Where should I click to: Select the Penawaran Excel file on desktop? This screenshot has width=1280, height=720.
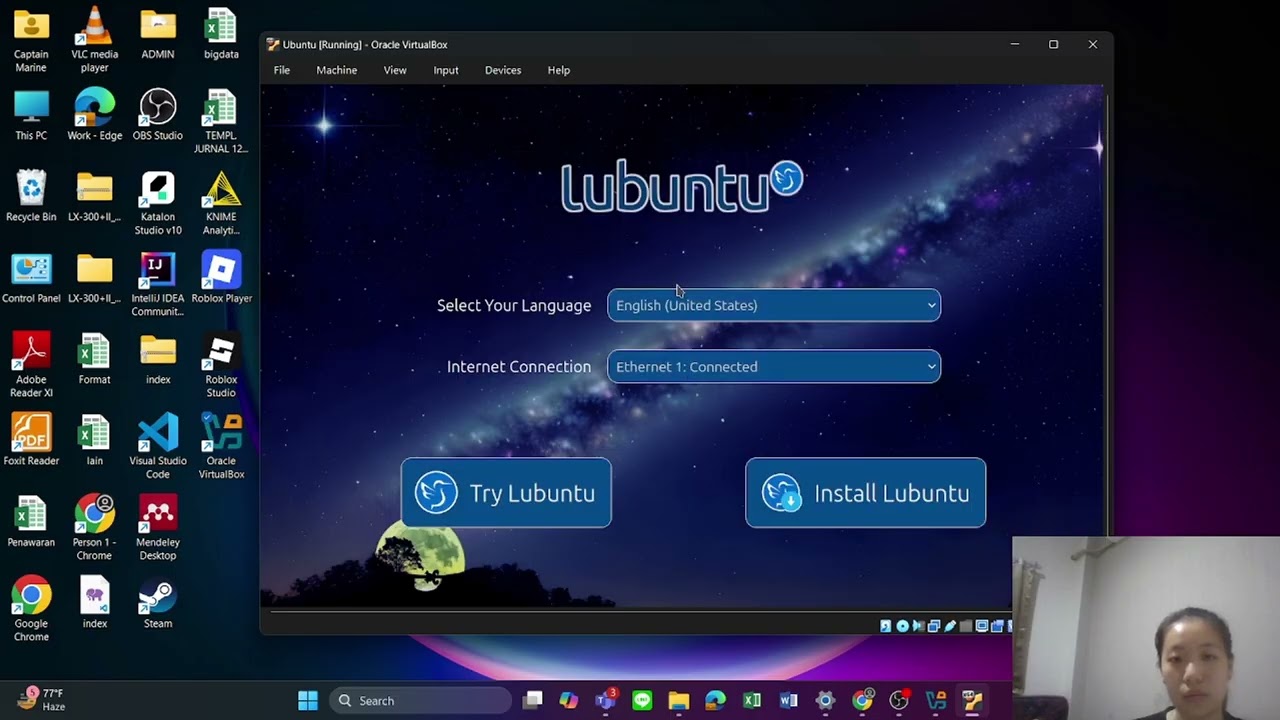coord(31,521)
